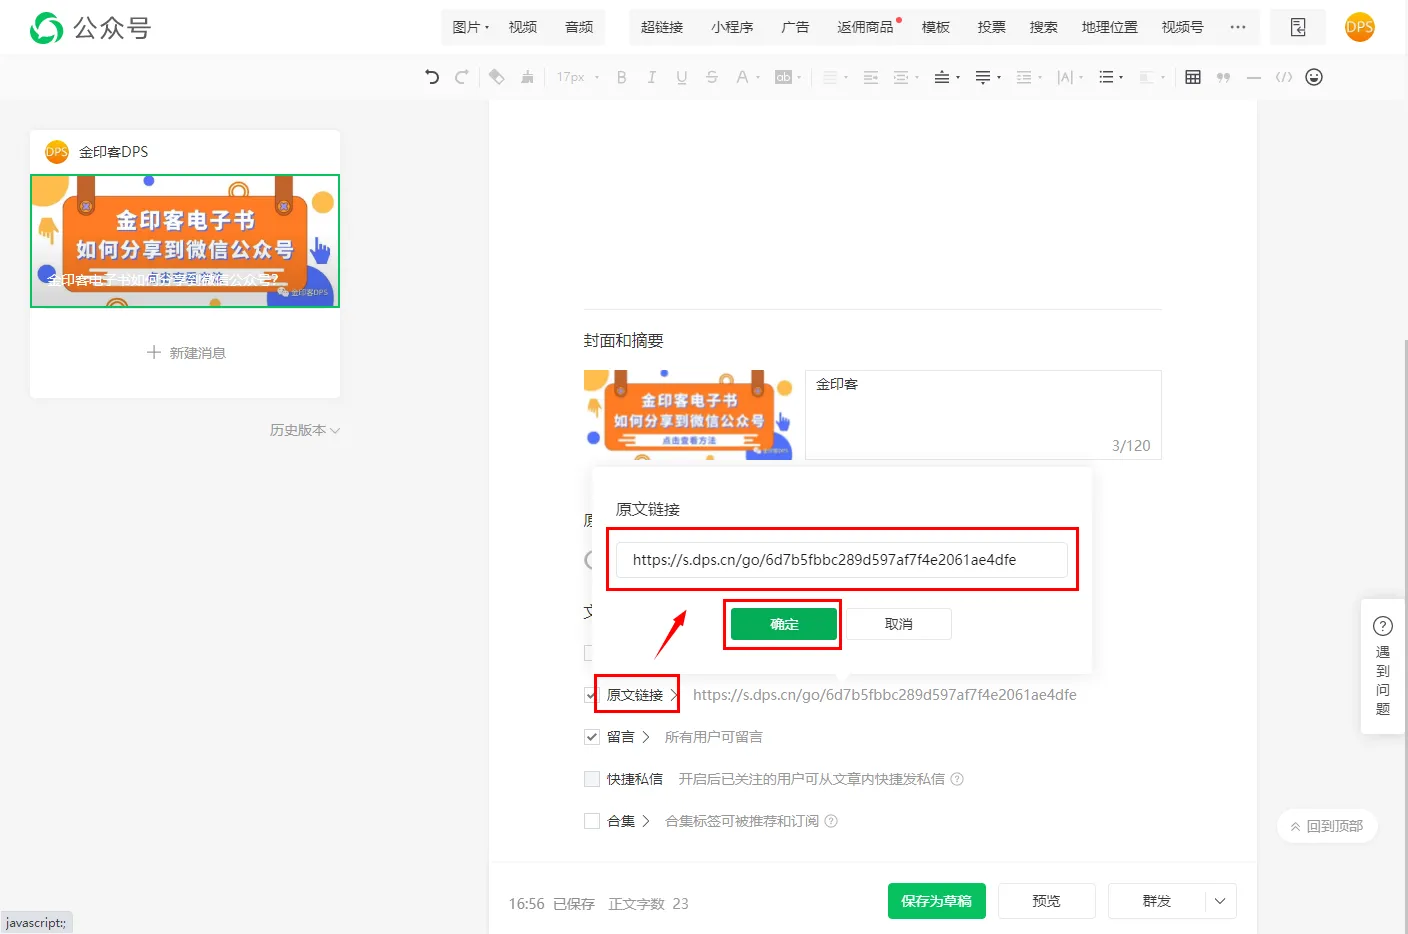Viewport: 1408px width, 934px height.
Task: Expand the 留言 settings chevron
Action: tap(646, 737)
